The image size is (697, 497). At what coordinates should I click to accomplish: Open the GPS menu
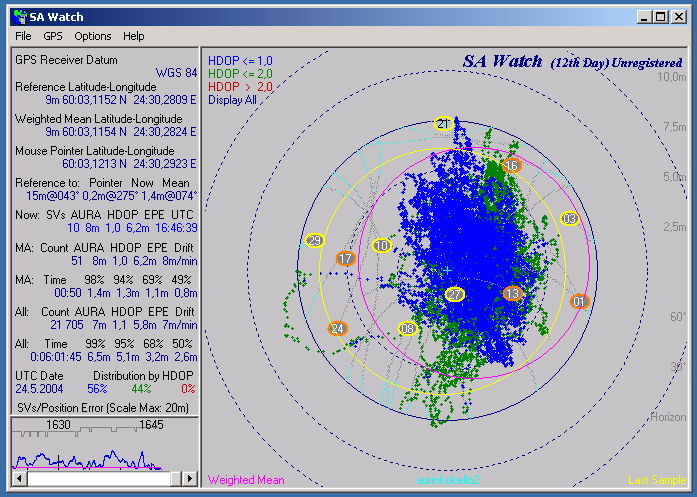click(53, 36)
